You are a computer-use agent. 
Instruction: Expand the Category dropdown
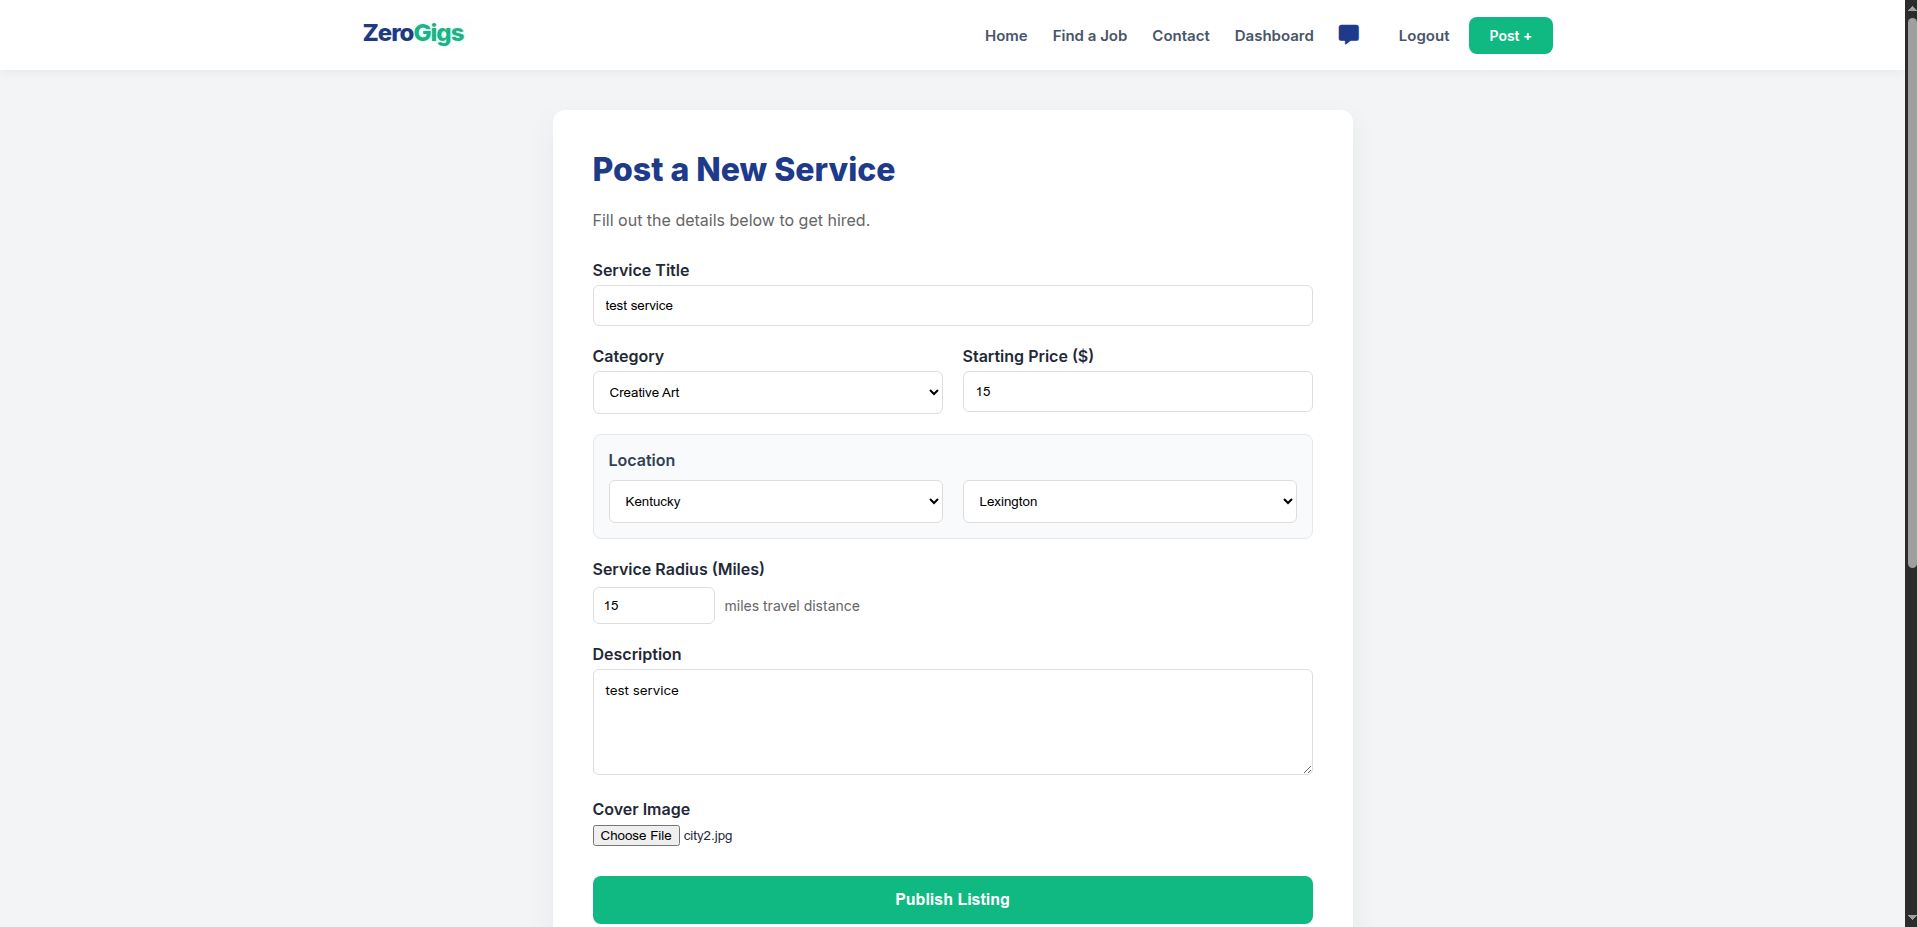[767, 393]
